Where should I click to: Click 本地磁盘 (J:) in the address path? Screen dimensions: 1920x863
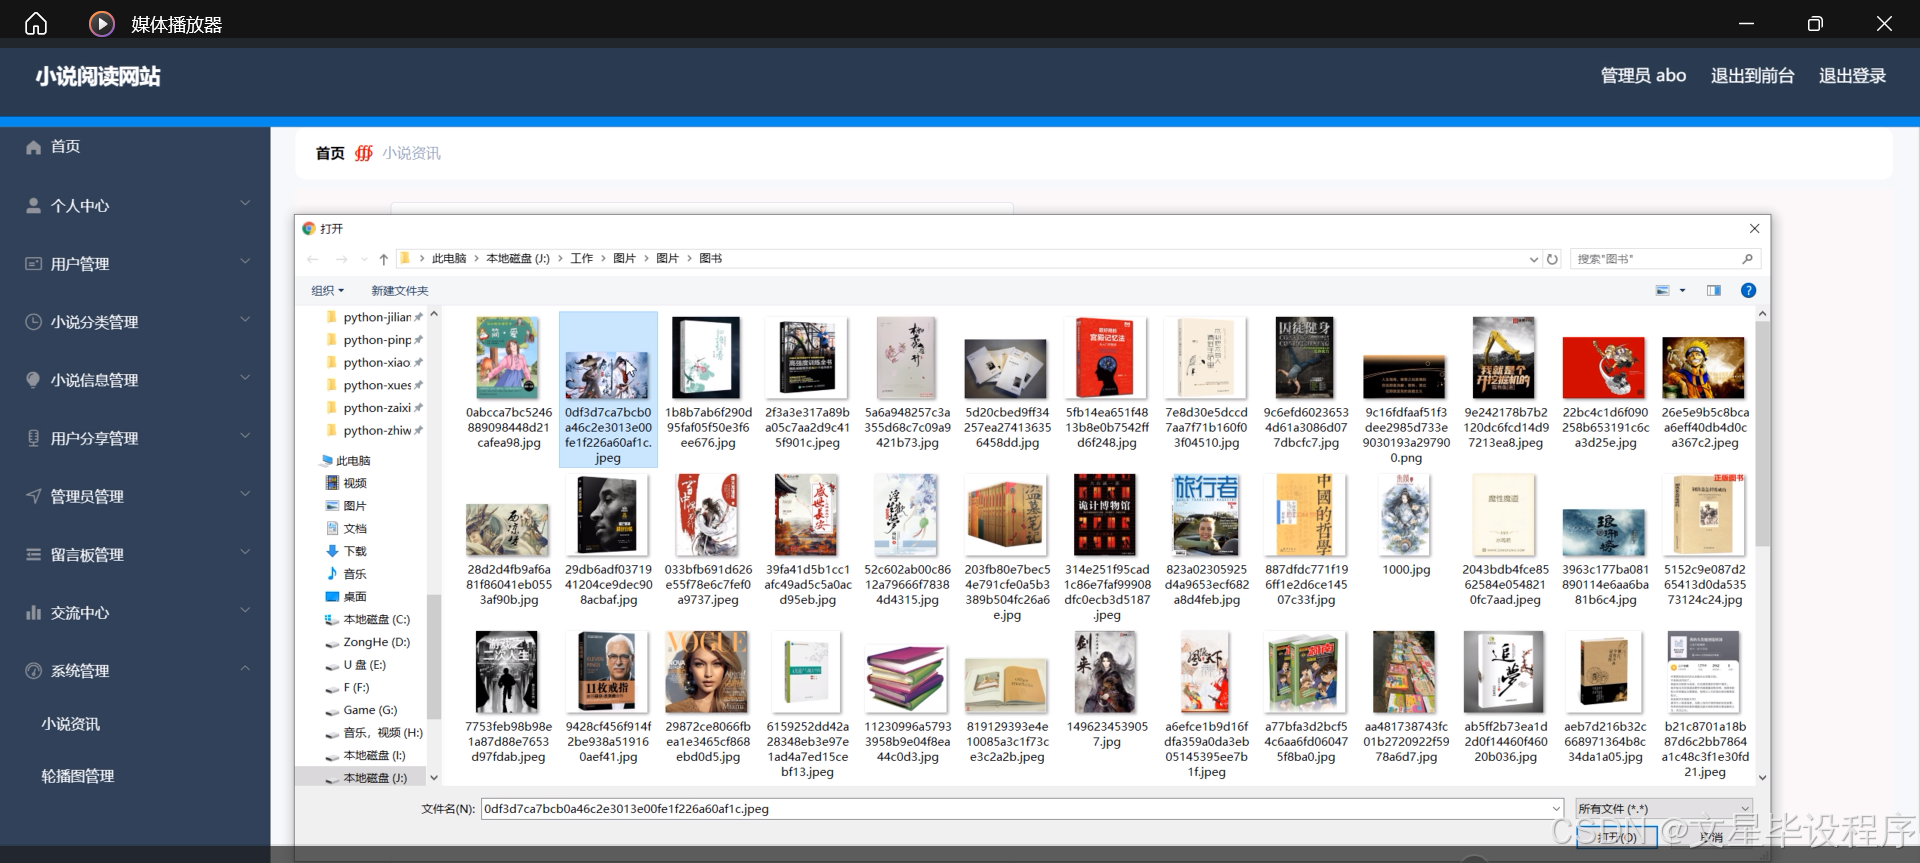tap(518, 259)
